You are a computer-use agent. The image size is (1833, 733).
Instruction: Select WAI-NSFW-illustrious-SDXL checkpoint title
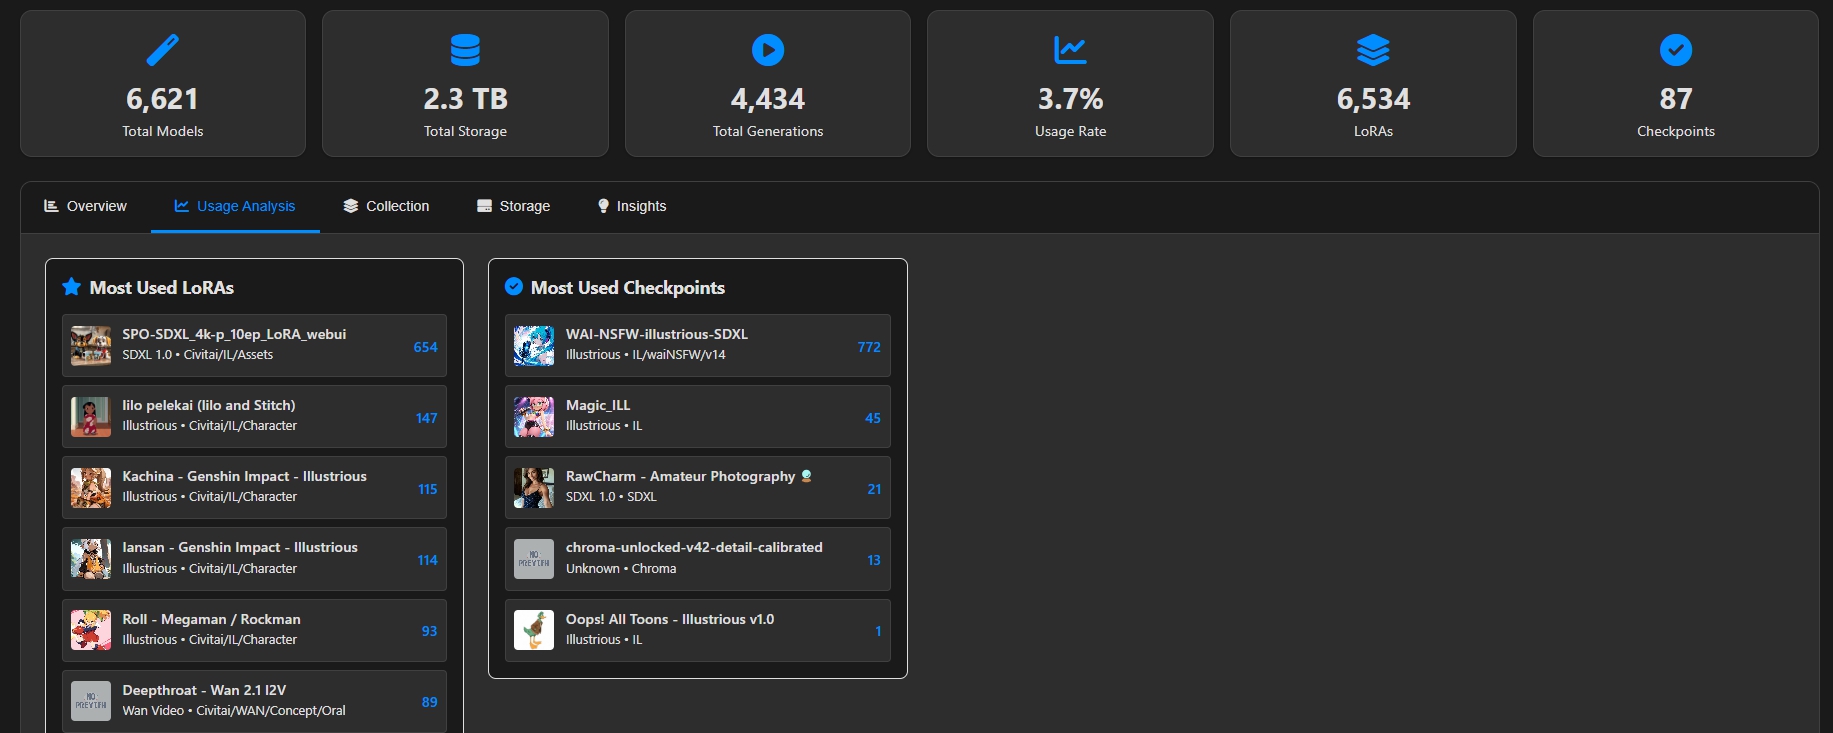pos(657,334)
